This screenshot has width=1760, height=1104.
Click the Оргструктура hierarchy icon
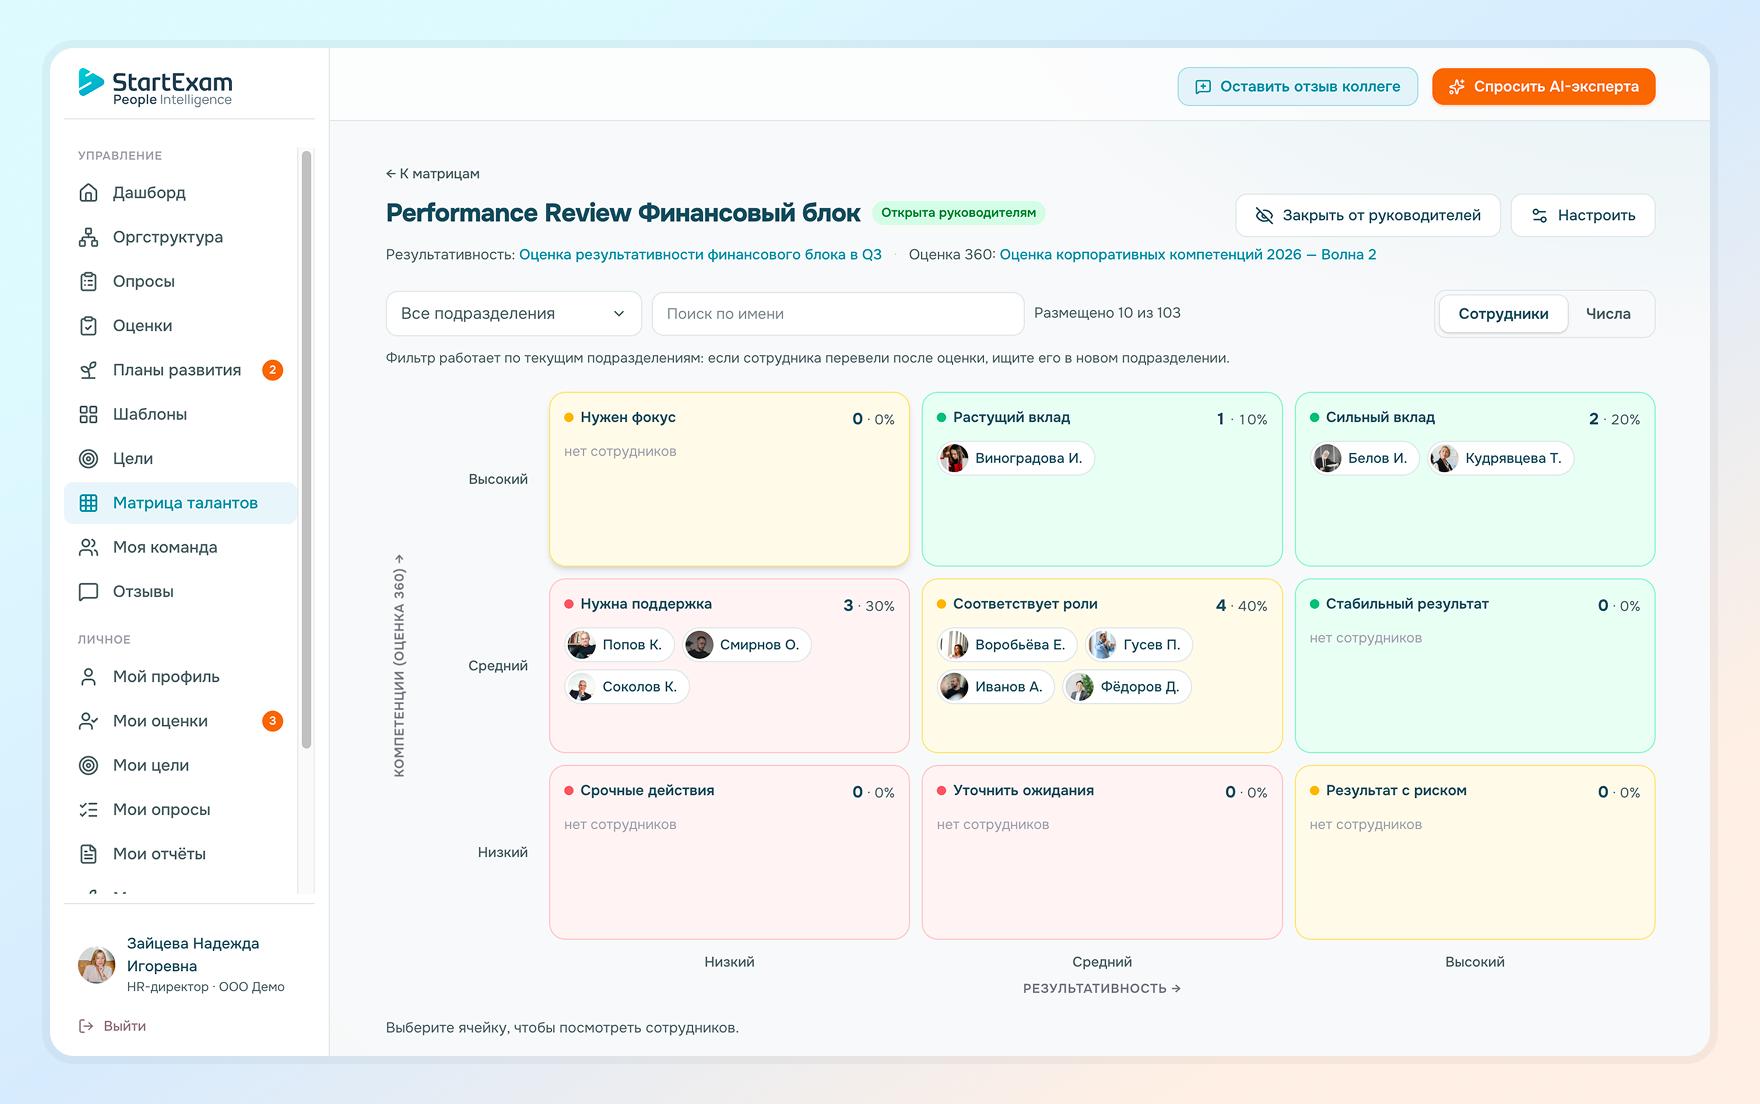(x=89, y=237)
